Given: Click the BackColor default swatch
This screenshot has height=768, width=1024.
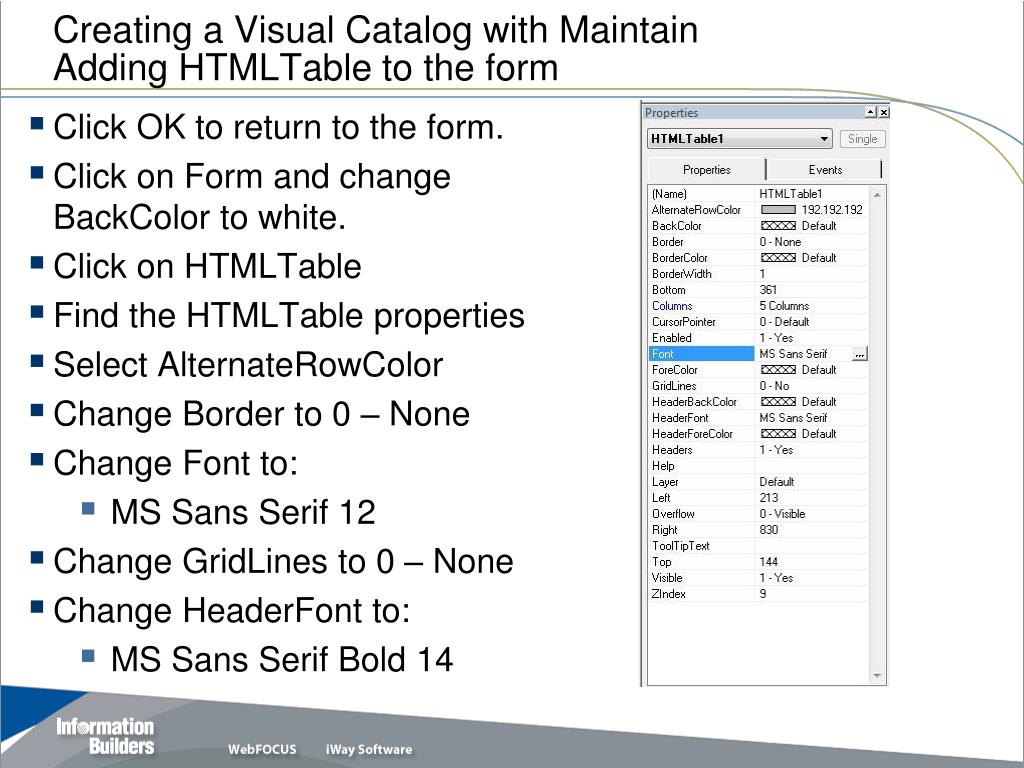Looking at the screenshot, I should click(x=778, y=226).
